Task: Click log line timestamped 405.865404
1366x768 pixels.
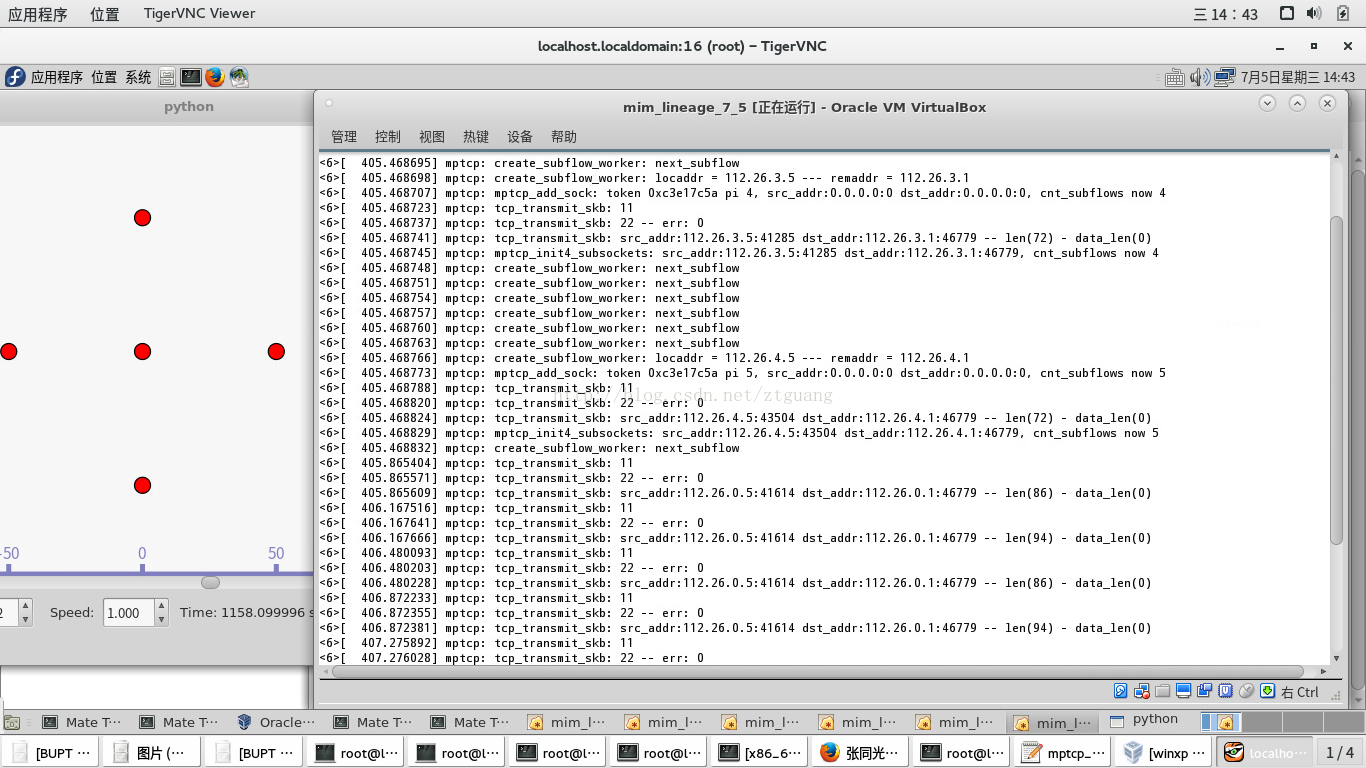Action: [x=476, y=463]
